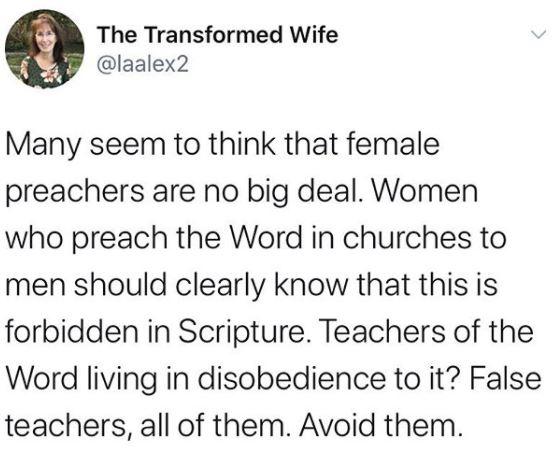Image resolution: width=553 pixels, height=462 pixels.
Task: Open The Transformed Wife display name link
Action: (218, 35)
